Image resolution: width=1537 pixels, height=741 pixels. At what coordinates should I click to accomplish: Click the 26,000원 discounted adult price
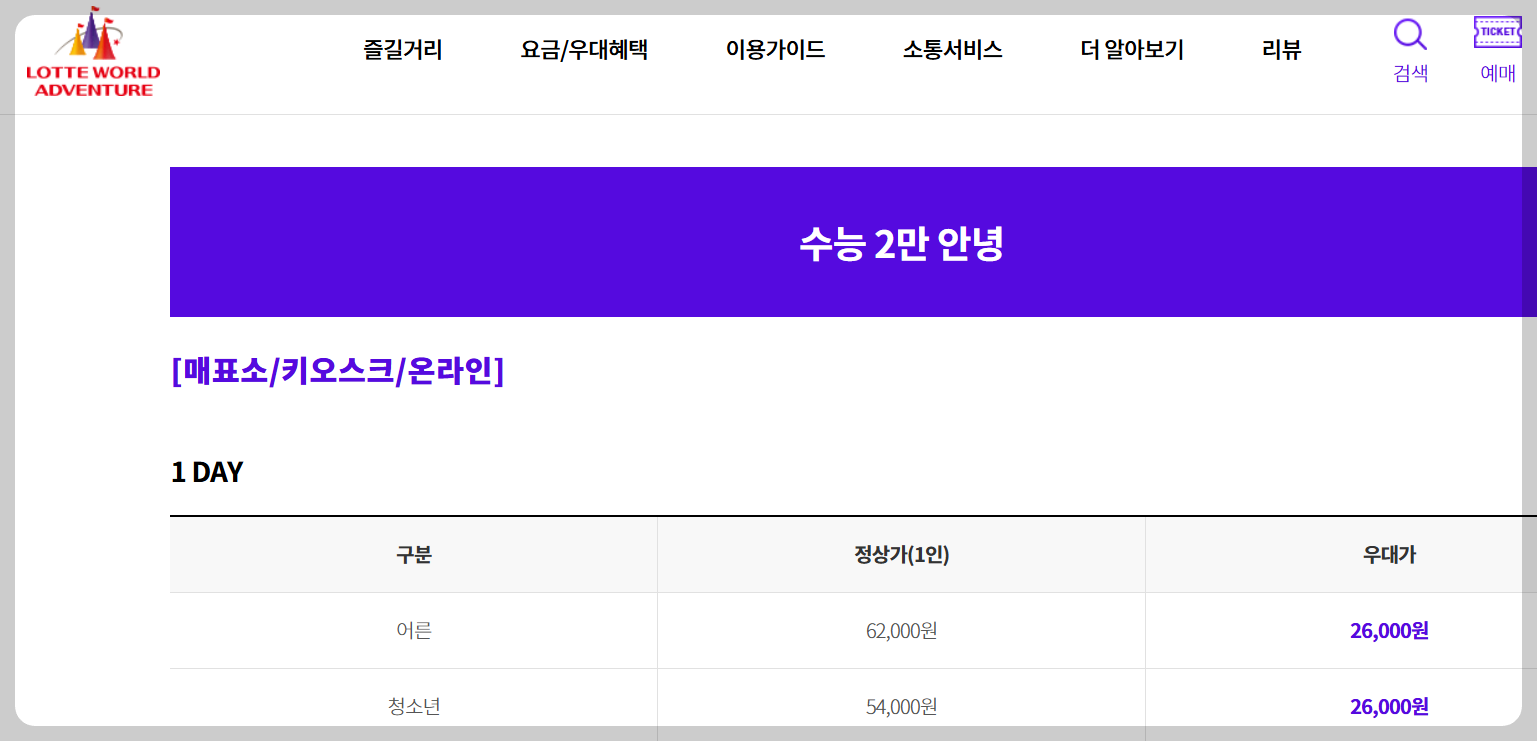click(x=1387, y=630)
